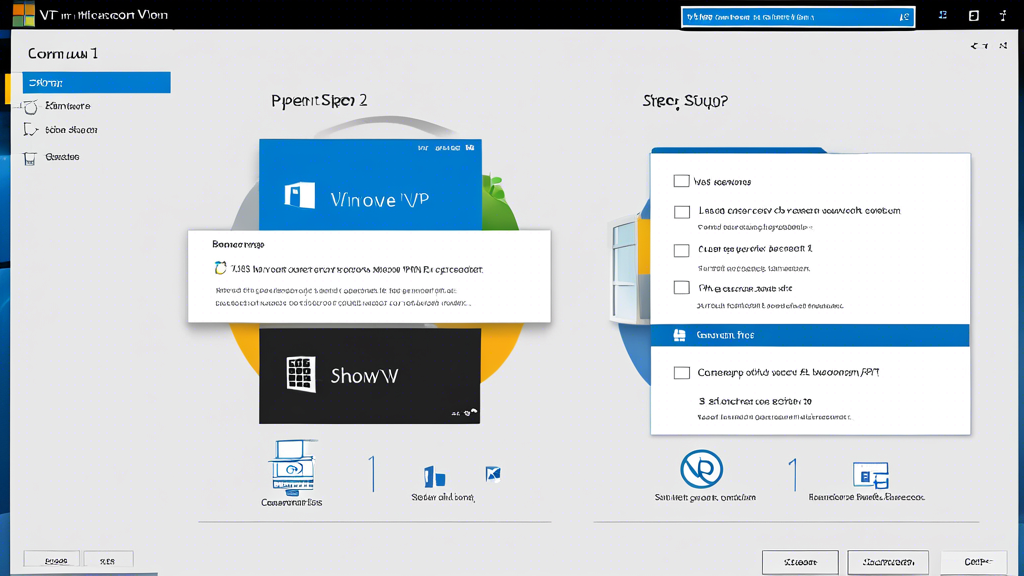Viewport: 1024px width, 576px height.
Task: Select the highlighted blue item in left sidebar
Action: coord(97,83)
